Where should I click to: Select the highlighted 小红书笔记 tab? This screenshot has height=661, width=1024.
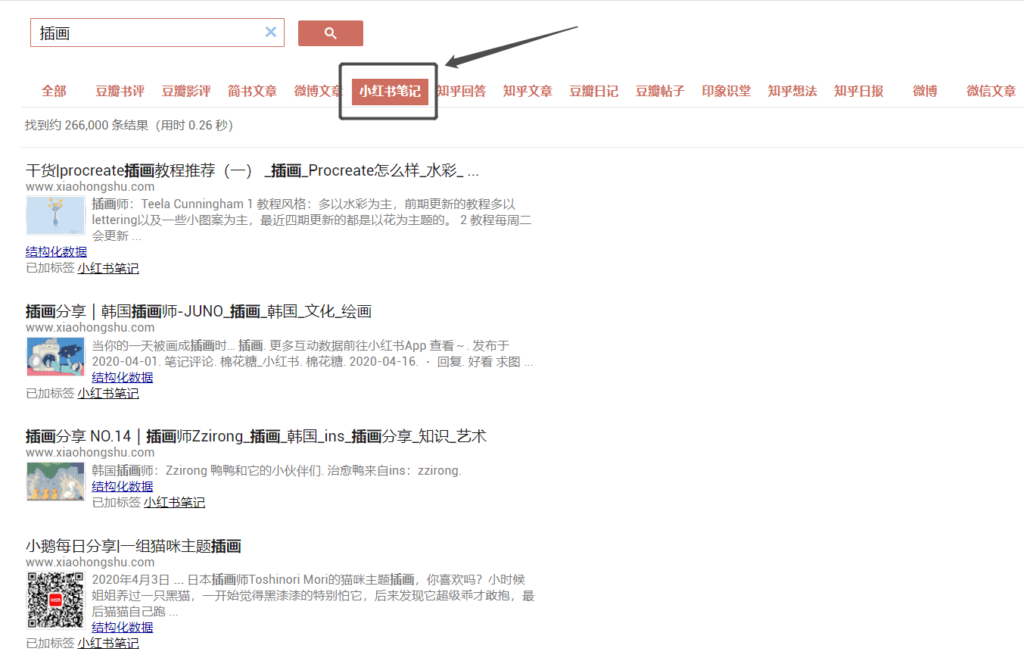point(390,91)
